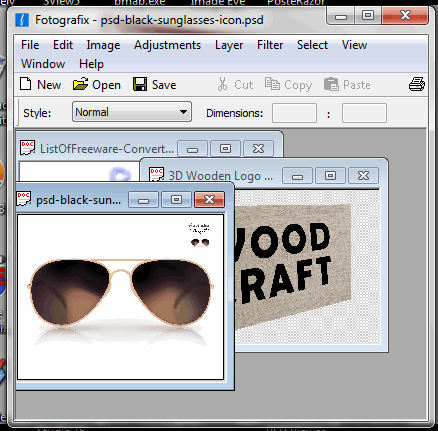Image resolution: width=438 pixels, height=431 pixels.
Task: Close the 3D Wooden Logo window
Action: (363, 176)
